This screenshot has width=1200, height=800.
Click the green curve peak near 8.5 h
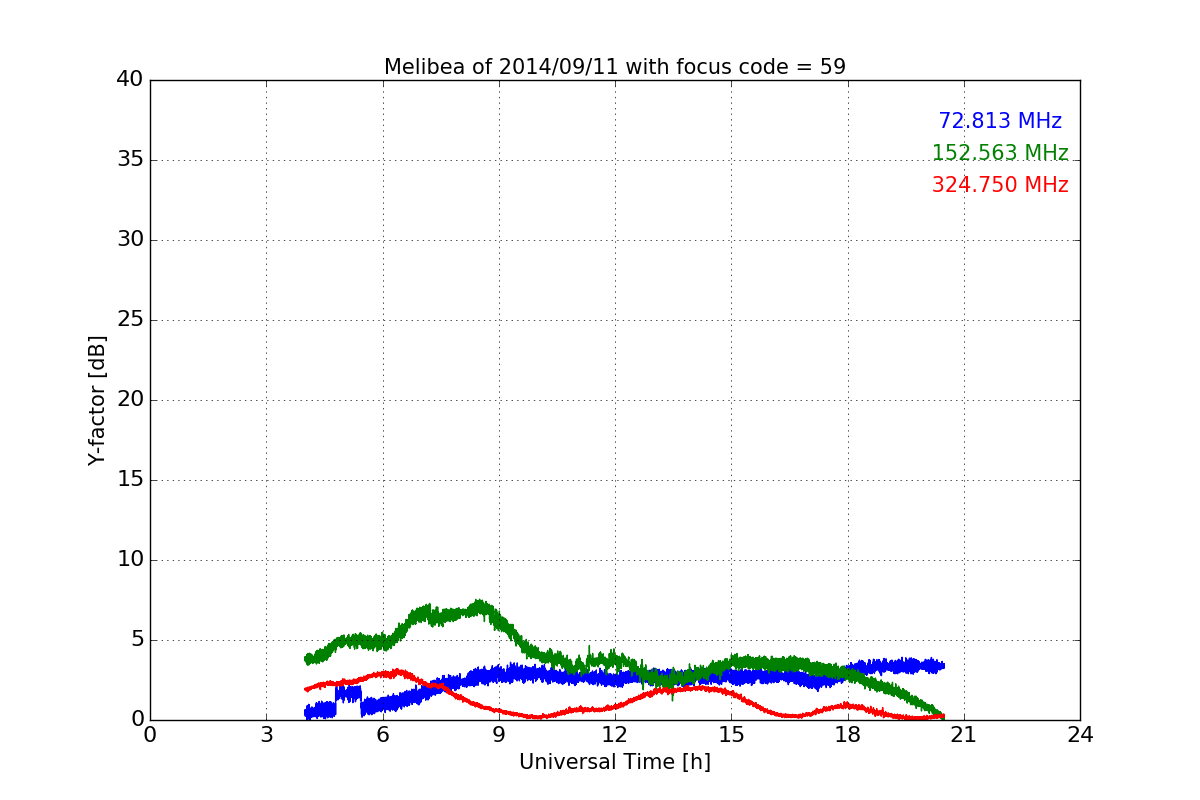(481, 606)
